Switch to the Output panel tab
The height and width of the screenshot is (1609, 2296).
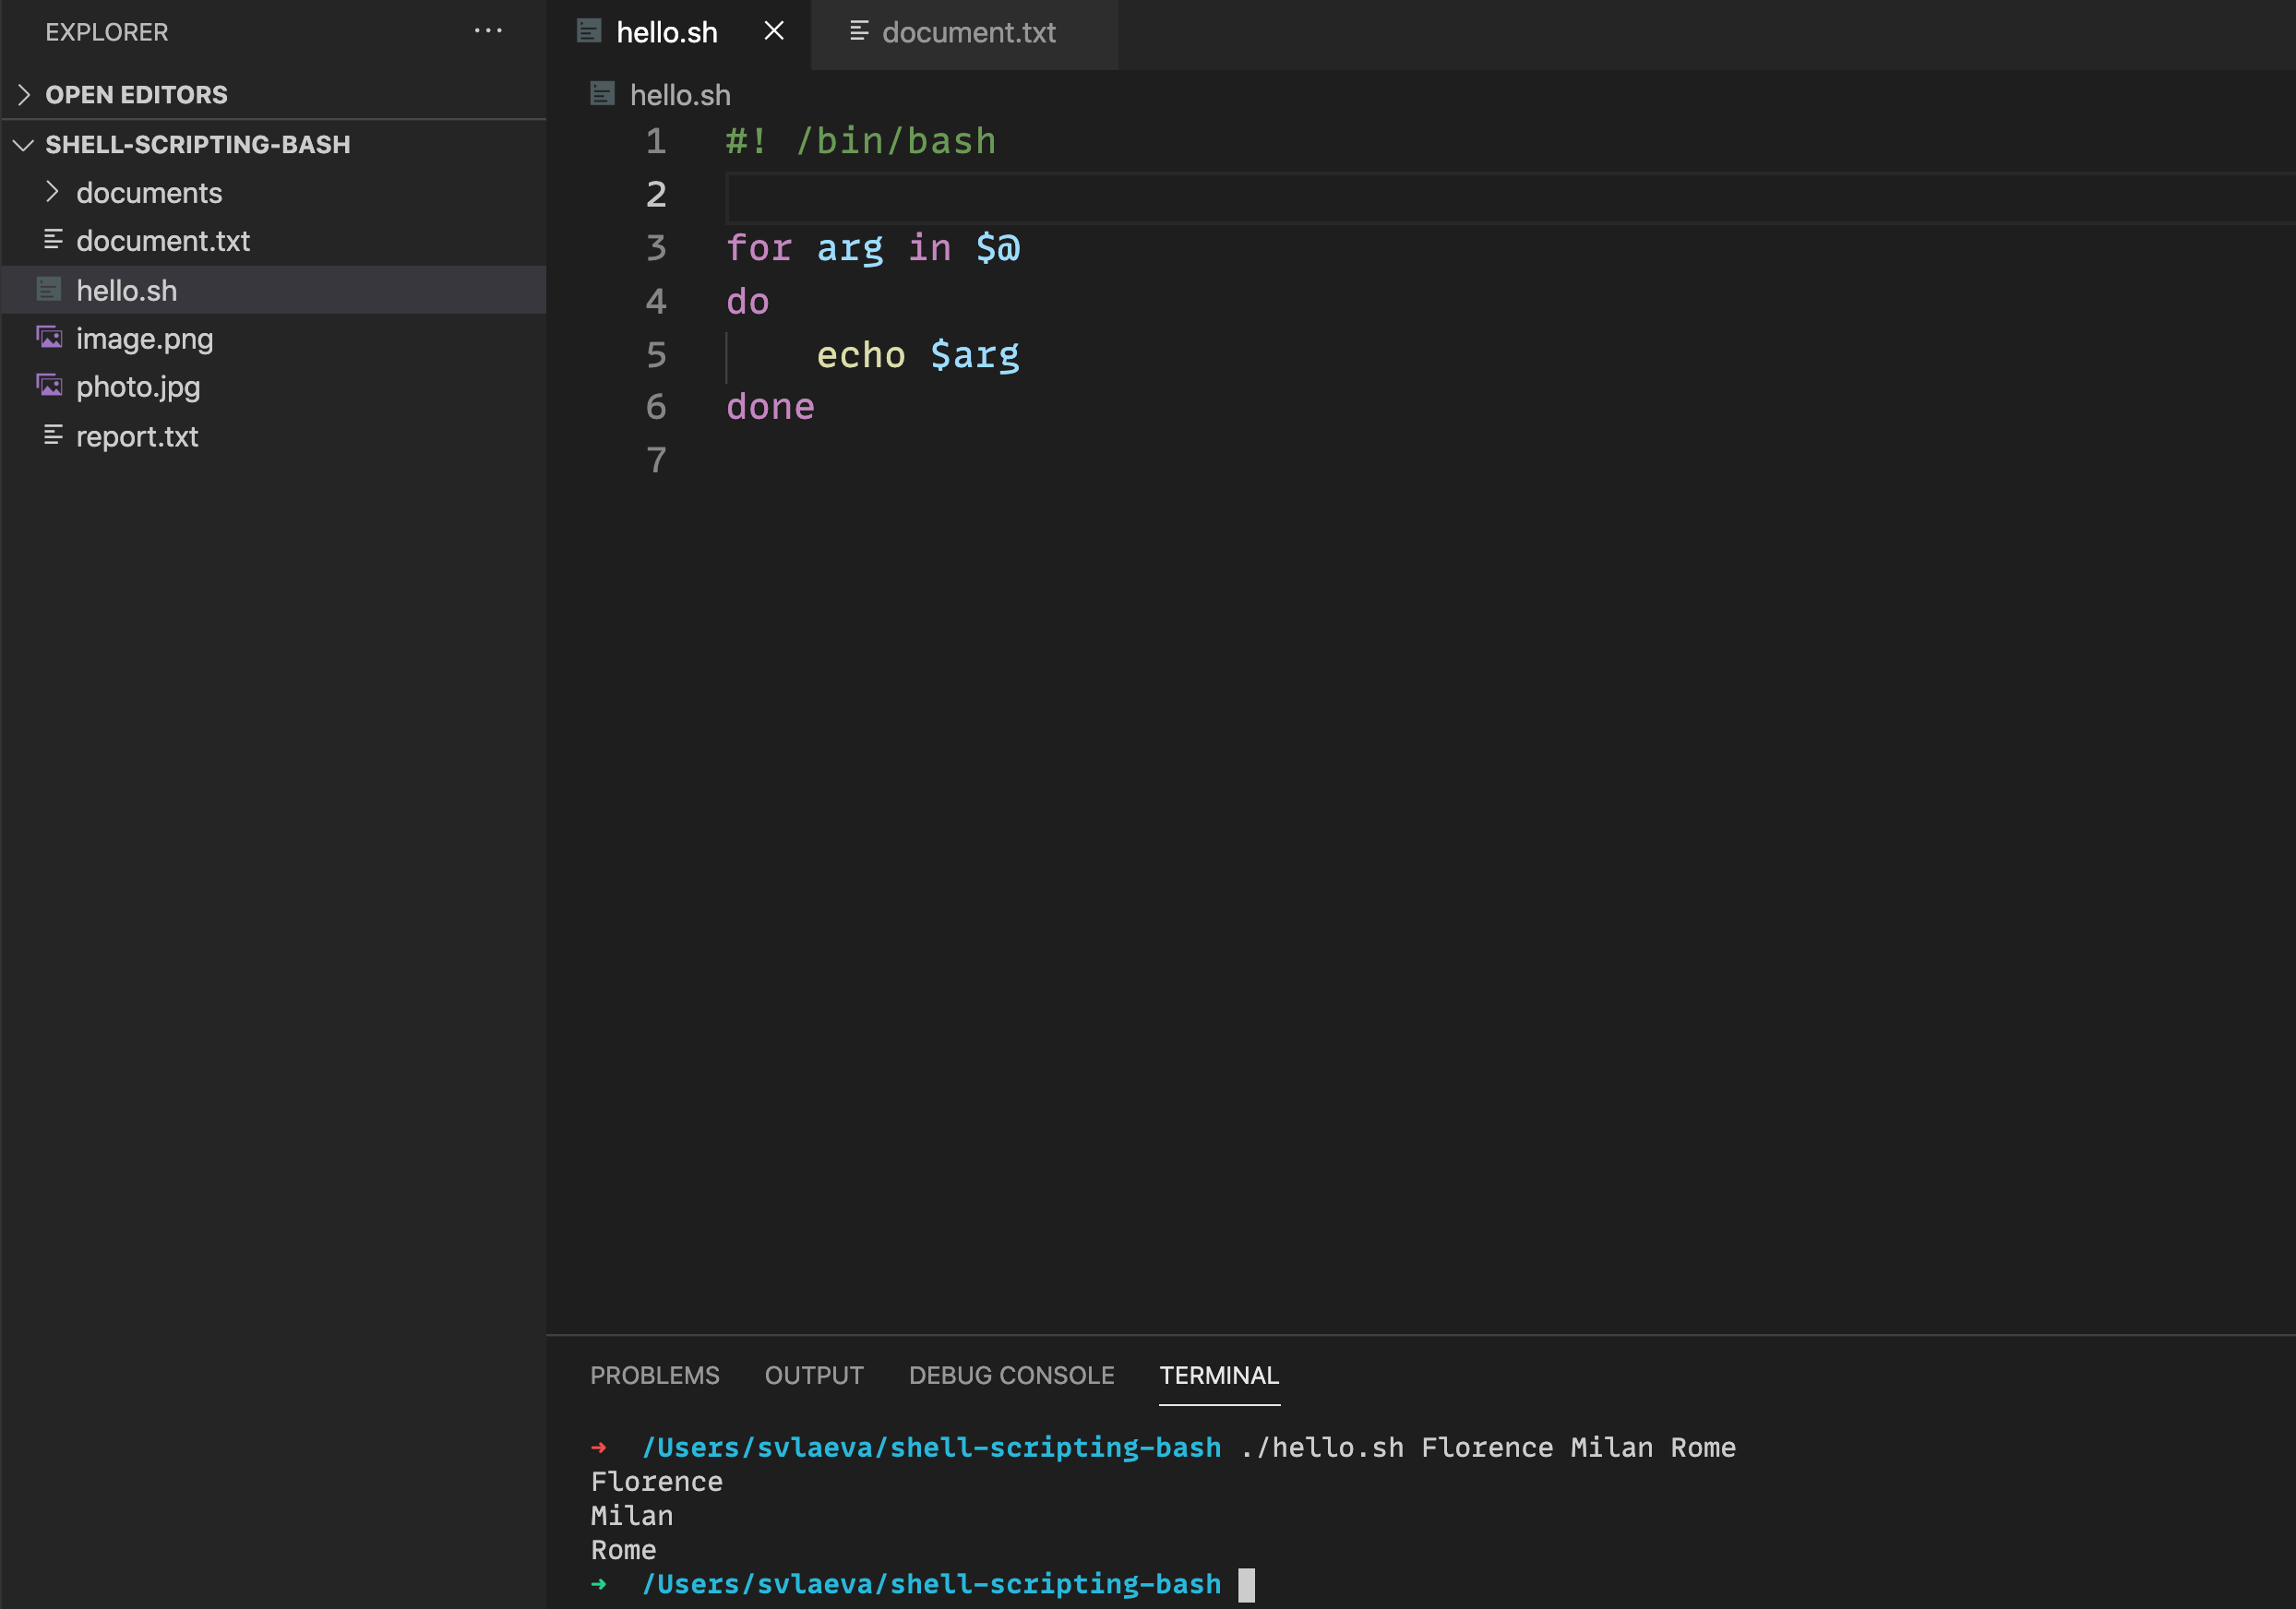(x=813, y=1375)
